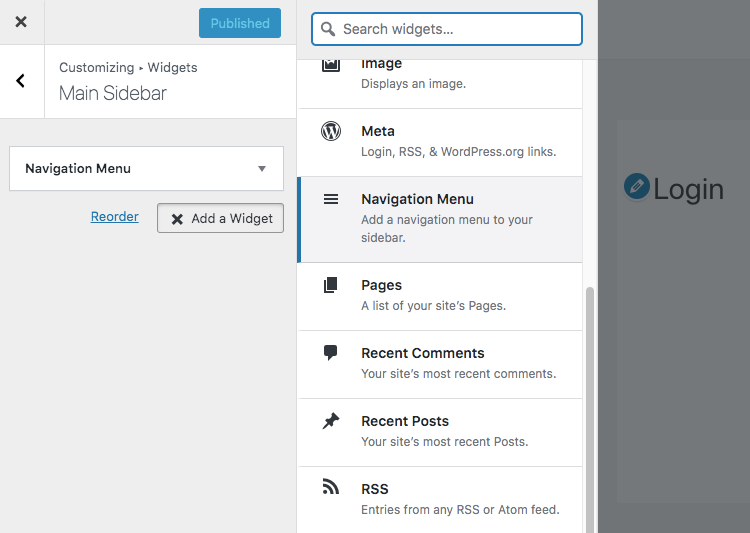
Task: Choose the Recent Posts widget
Action: pos(440,432)
